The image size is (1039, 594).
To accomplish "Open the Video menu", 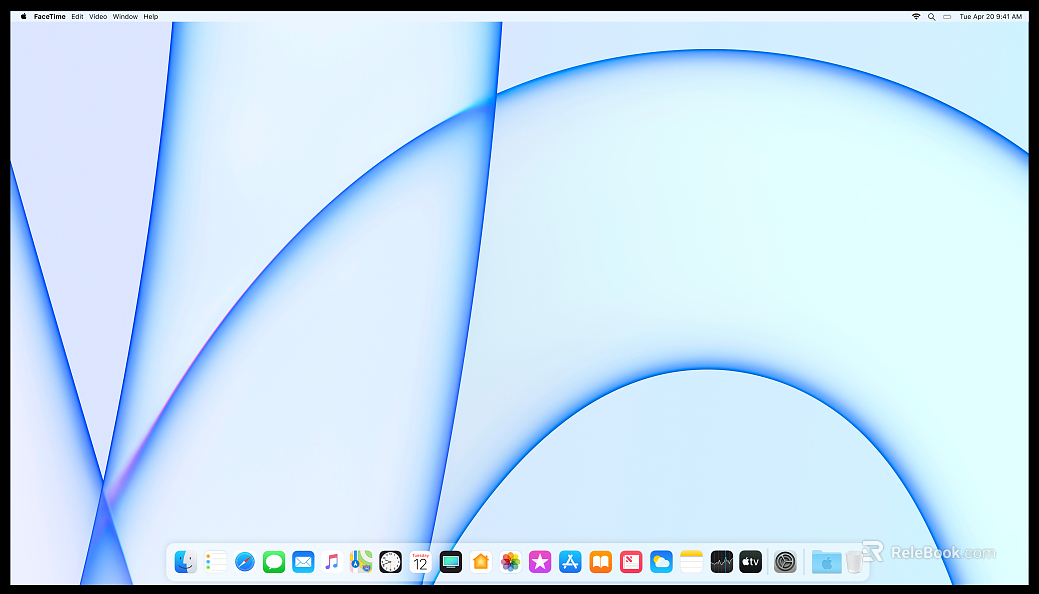I will point(98,17).
